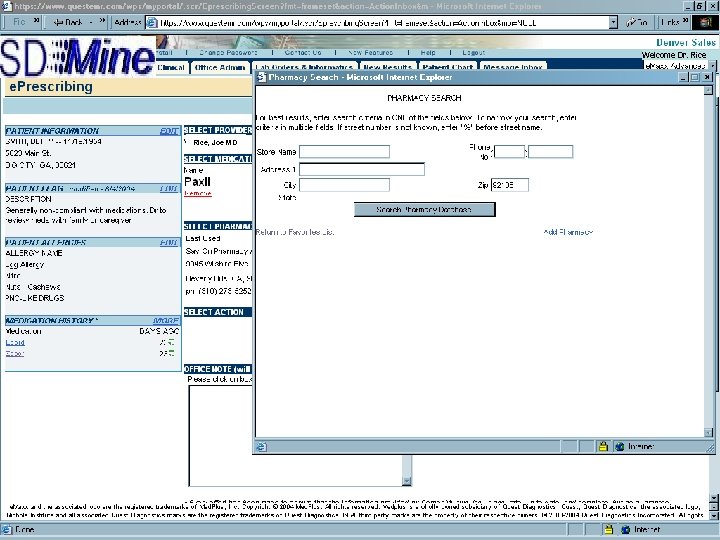Click the Internet zone globe in main window status bar
Viewport: 720px width, 540px height.
point(625,529)
